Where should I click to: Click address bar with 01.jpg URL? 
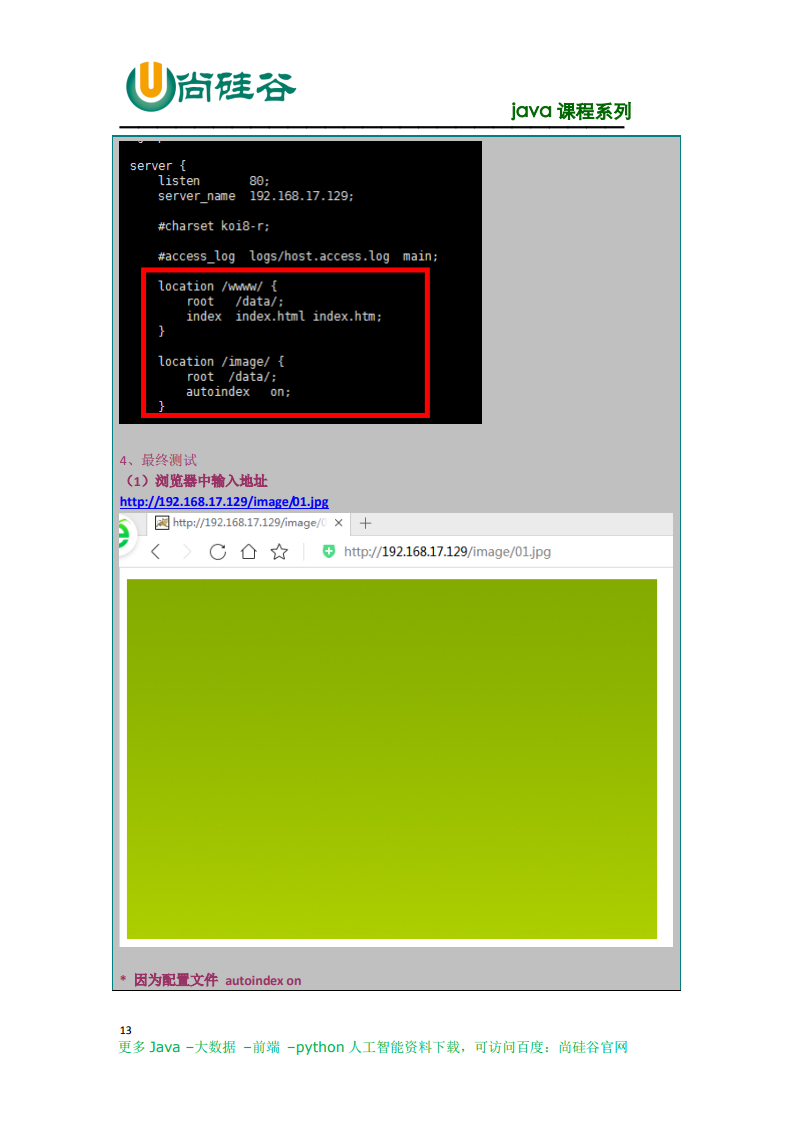click(447, 552)
